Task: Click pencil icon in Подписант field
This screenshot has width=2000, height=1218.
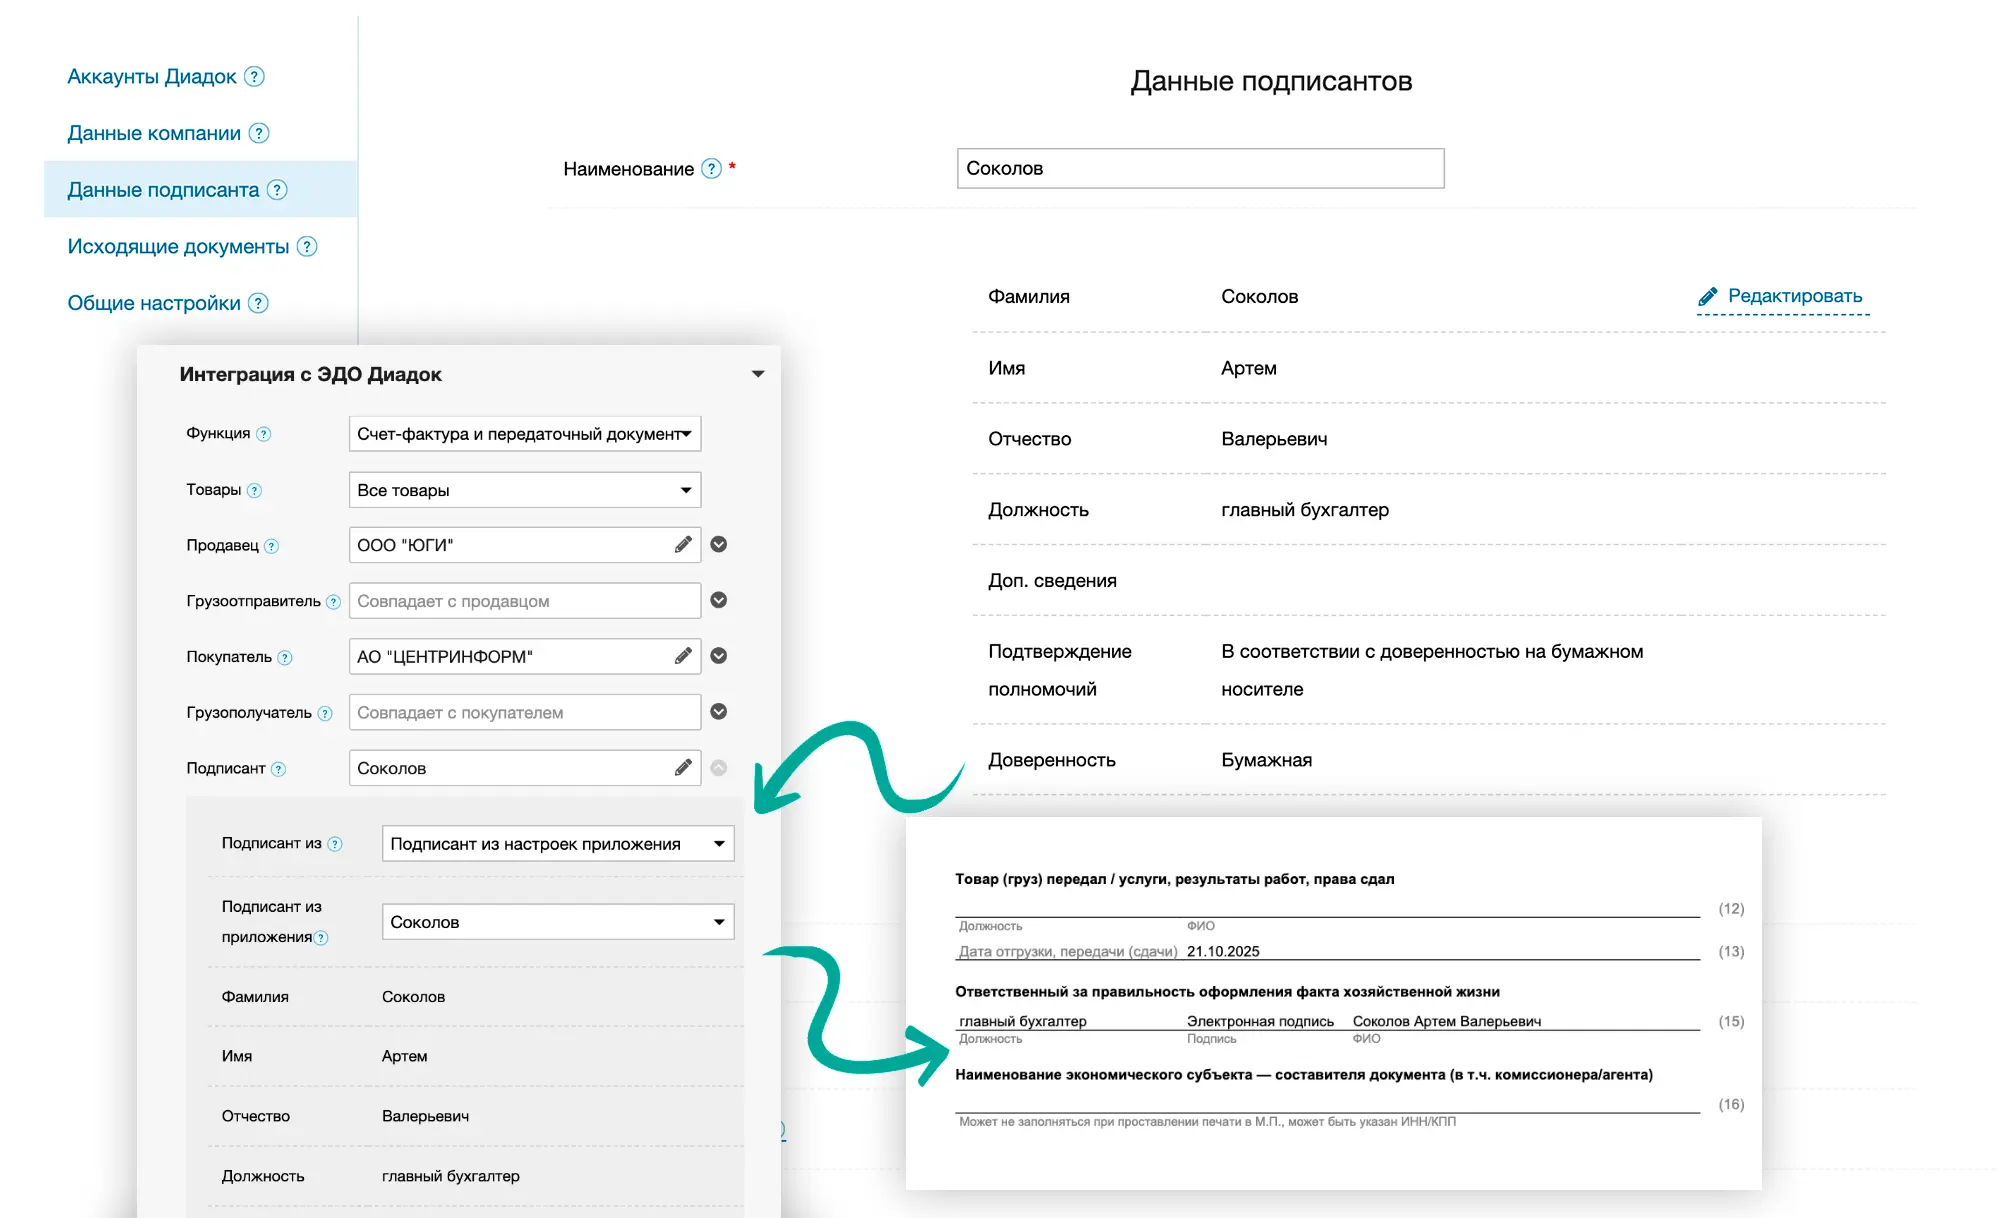Action: pyautogui.click(x=683, y=768)
